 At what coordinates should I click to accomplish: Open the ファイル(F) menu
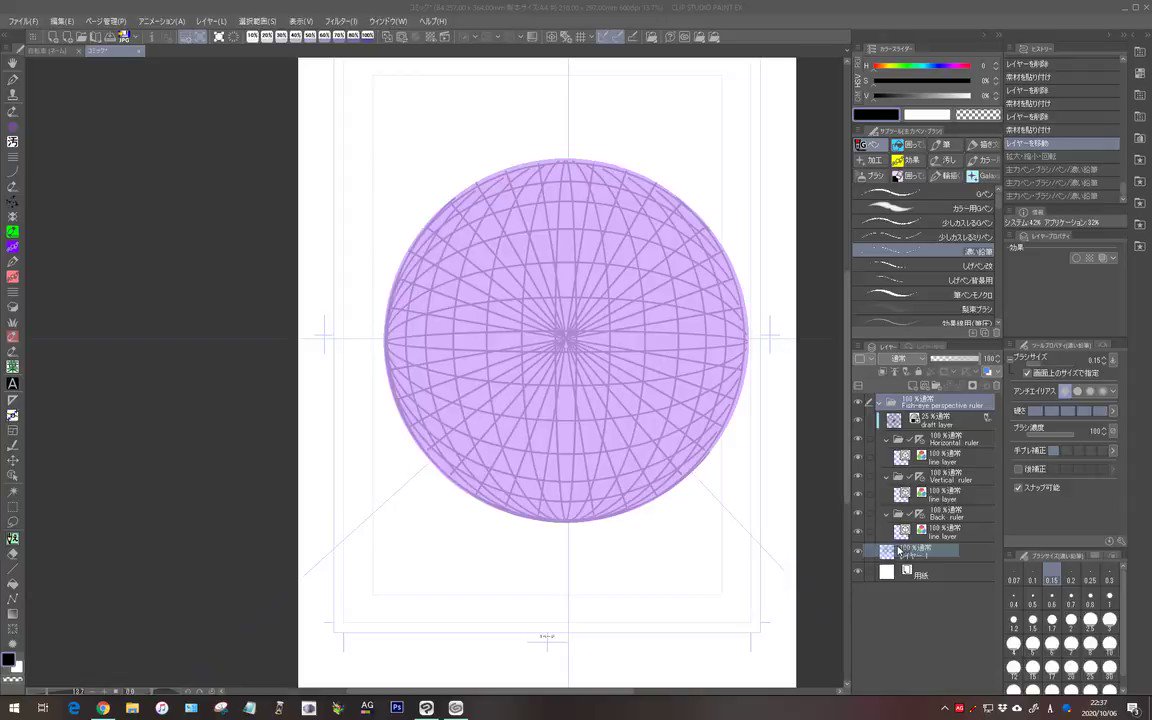(24, 21)
